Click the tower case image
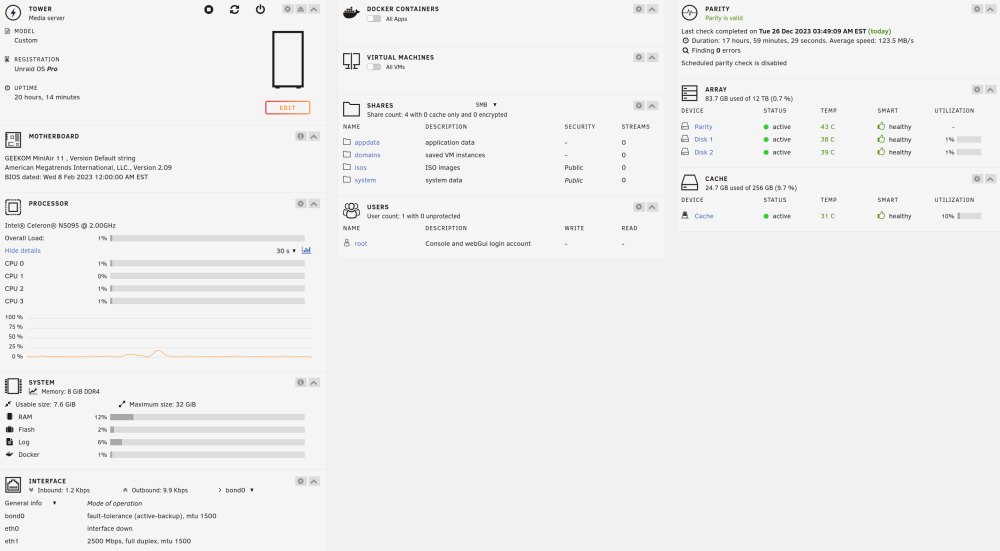1000x551 pixels. (288, 59)
